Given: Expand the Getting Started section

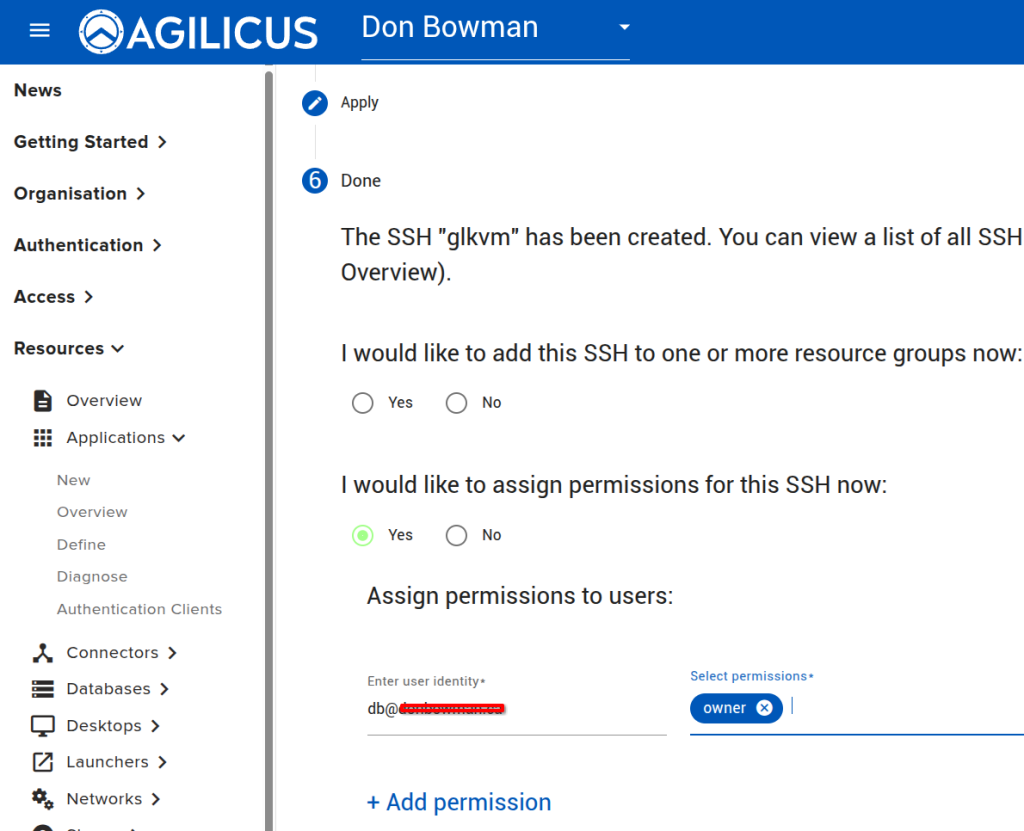Looking at the screenshot, I should pos(90,142).
